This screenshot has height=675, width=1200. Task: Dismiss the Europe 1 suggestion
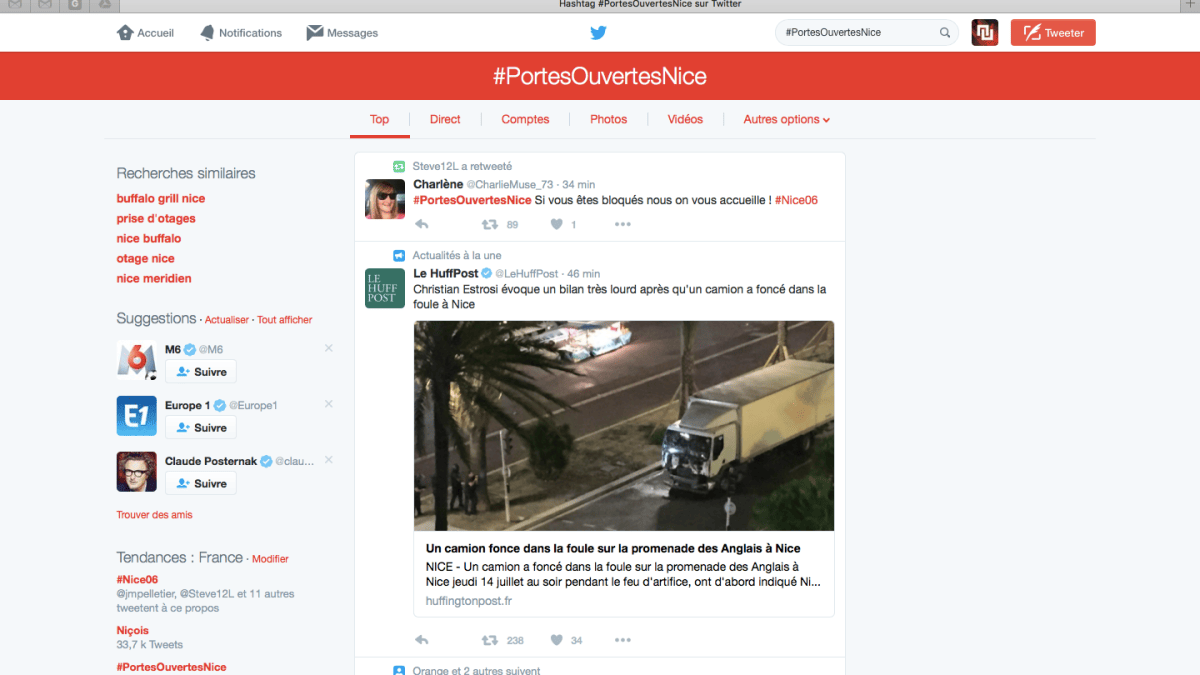coord(329,404)
